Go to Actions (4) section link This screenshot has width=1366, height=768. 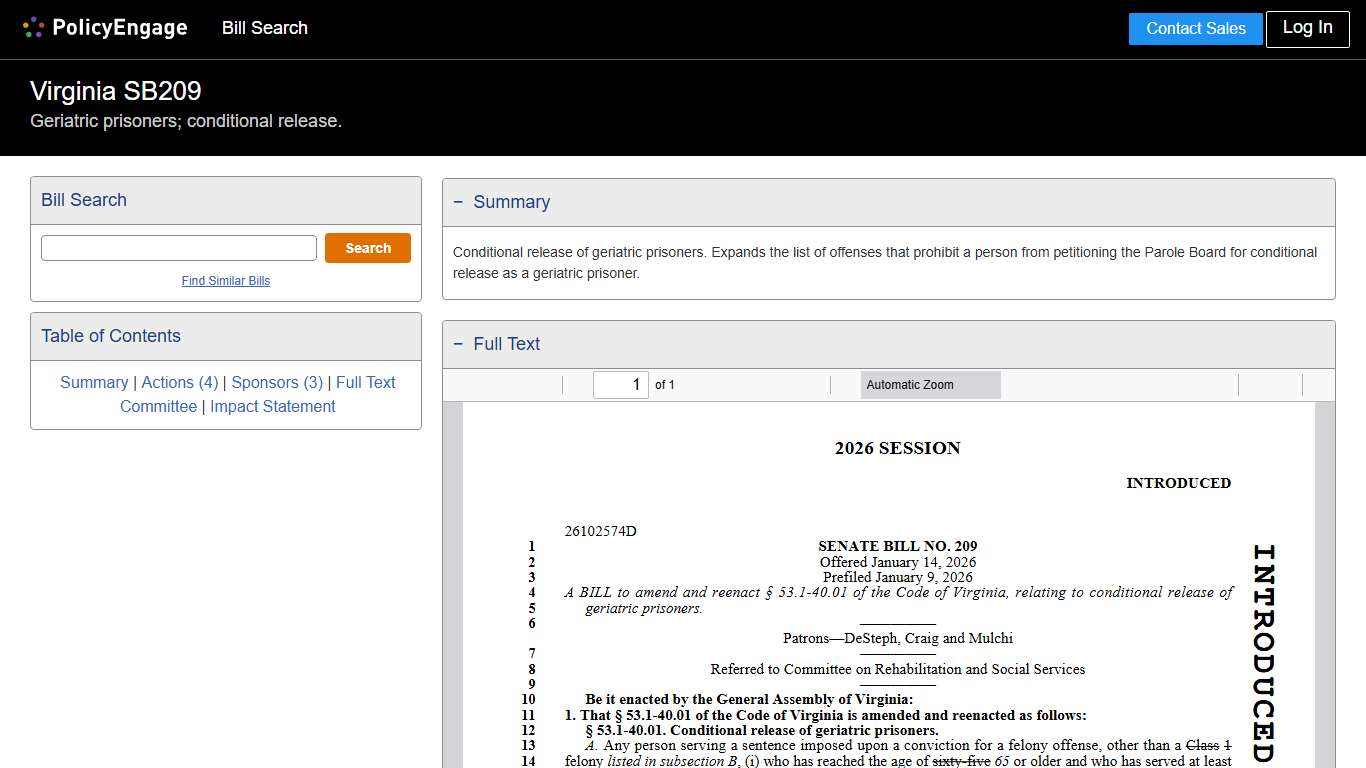point(180,382)
